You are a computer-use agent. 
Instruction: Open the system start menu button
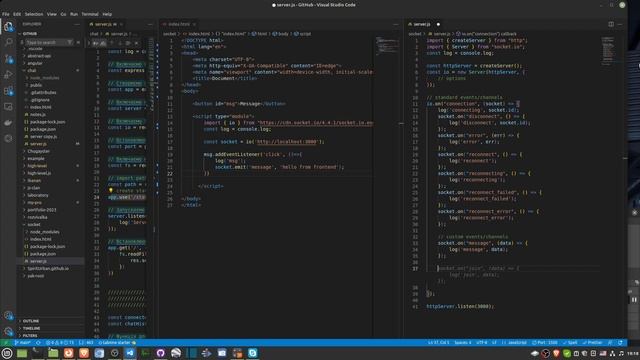7,353
